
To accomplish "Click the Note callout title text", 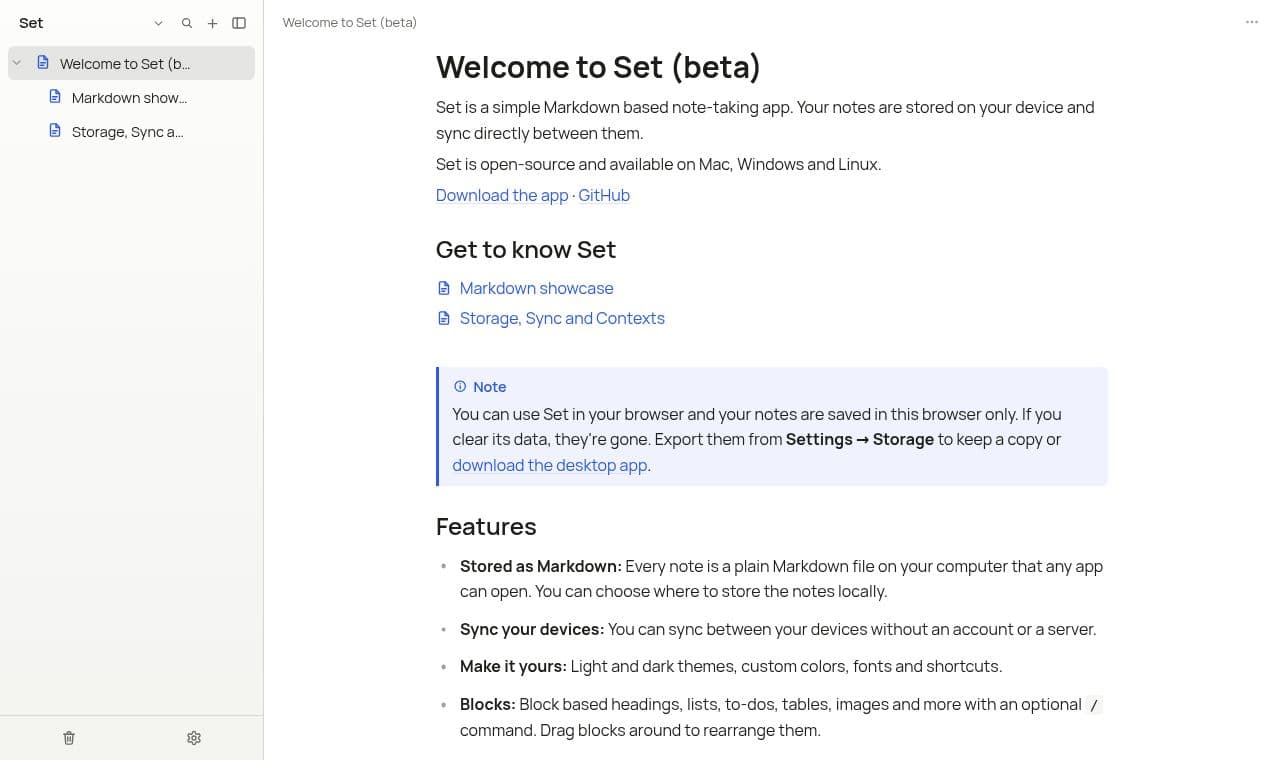I will (x=490, y=387).
